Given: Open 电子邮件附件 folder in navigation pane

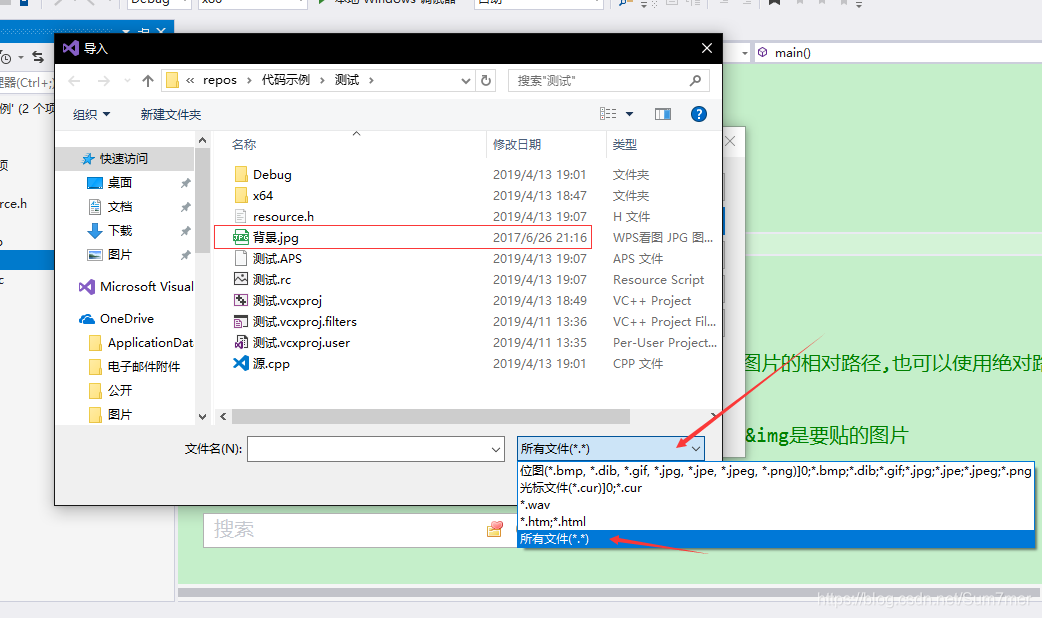Looking at the screenshot, I should [135, 367].
